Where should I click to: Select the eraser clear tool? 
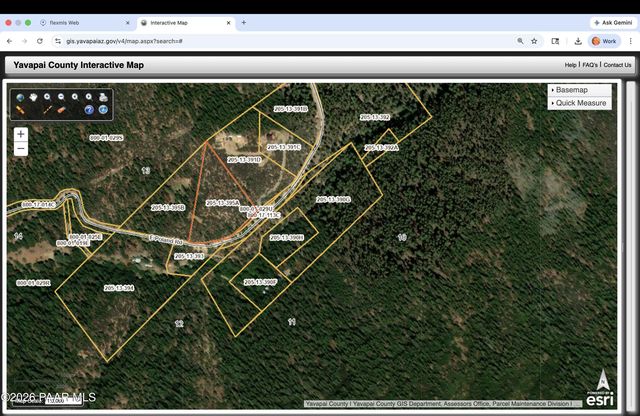click(x=61, y=110)
